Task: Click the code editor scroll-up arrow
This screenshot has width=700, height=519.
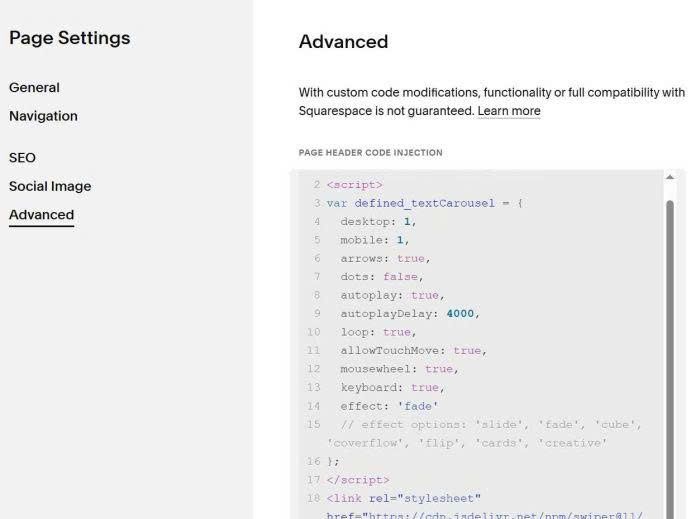Action: (670, 178)
